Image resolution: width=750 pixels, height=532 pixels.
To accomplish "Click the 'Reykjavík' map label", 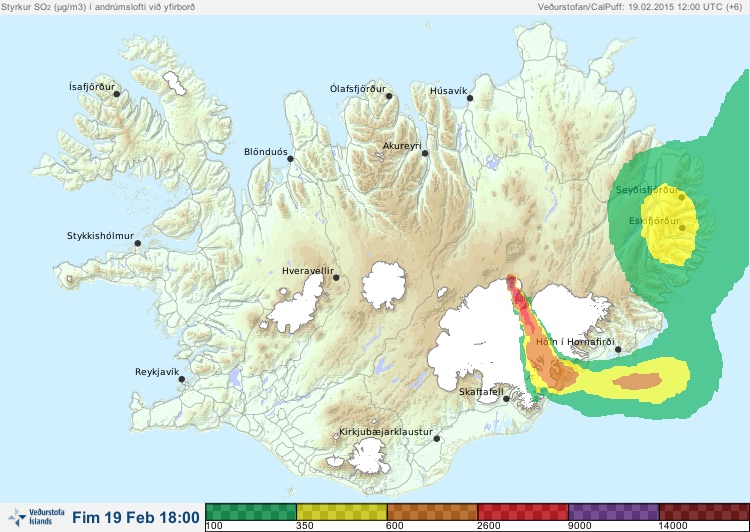I will click(157, 372).
